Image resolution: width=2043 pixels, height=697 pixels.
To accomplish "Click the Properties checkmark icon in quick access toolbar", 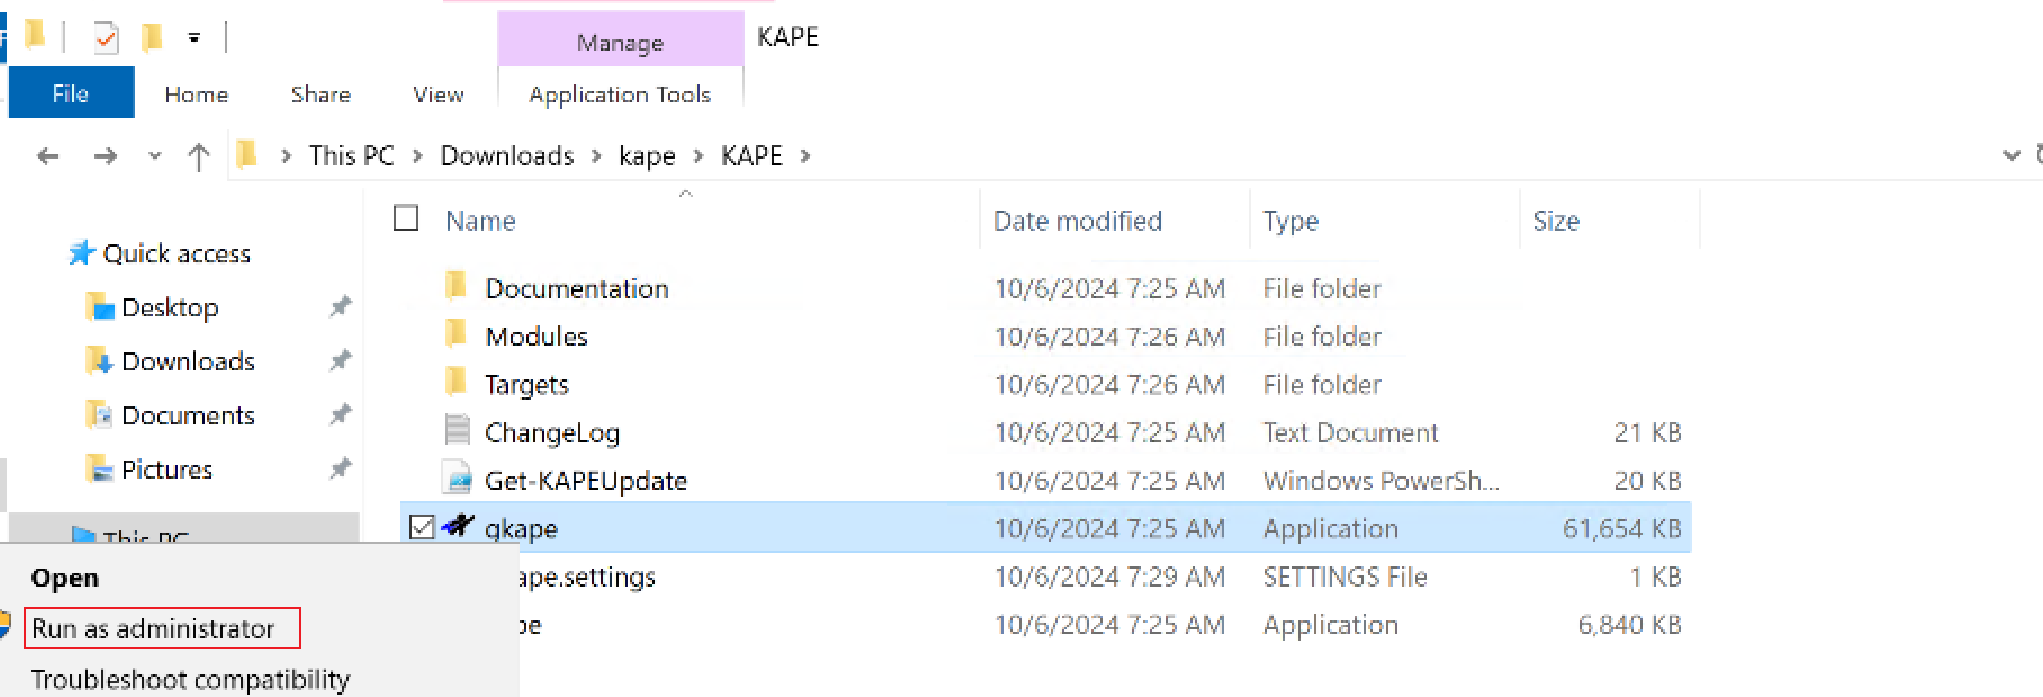I will pyautogui.click(x=106, y=39).
